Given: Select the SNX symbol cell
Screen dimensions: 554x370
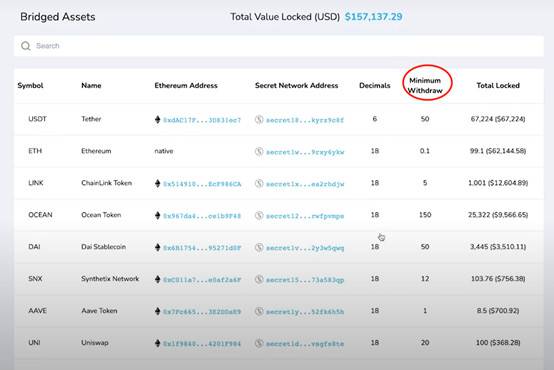Looking at the screenshot, I should (x=35, y=279).
